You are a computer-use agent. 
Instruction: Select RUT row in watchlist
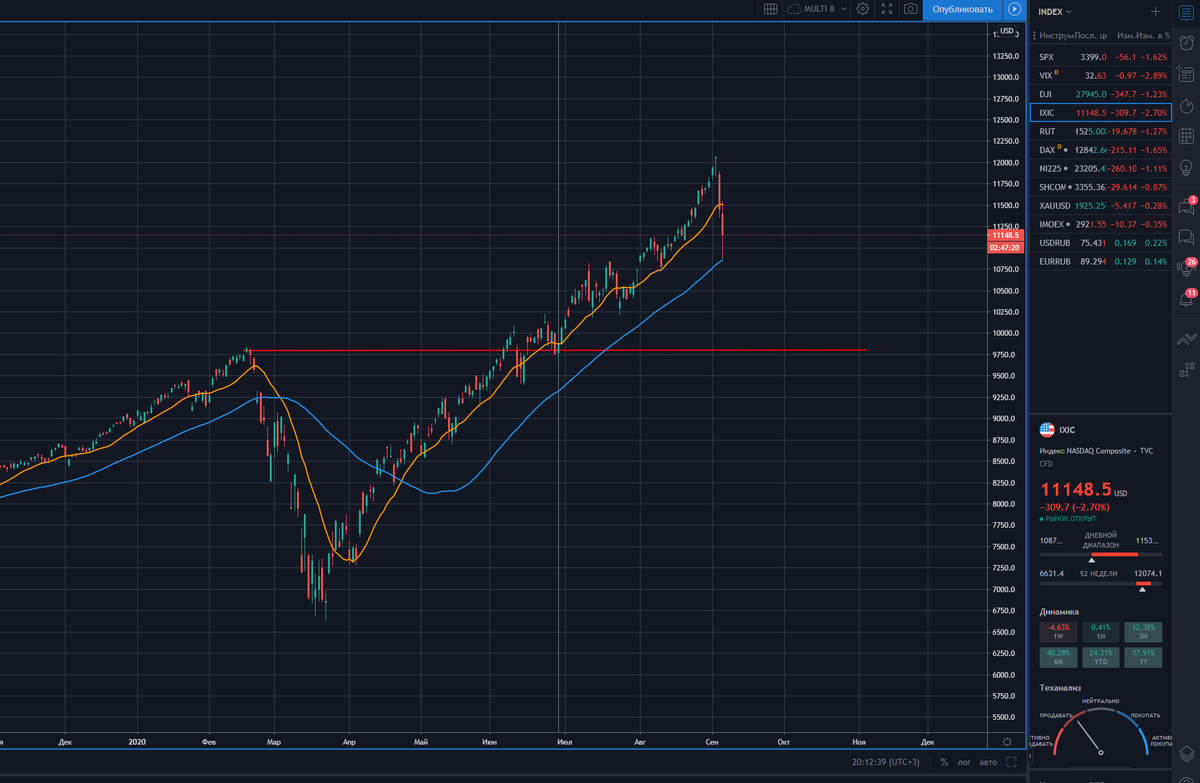click(x=1100, y=131)
